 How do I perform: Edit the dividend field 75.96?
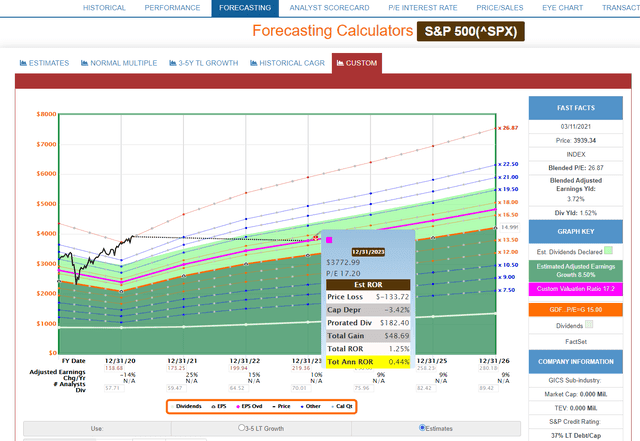[x=364, y=388]
